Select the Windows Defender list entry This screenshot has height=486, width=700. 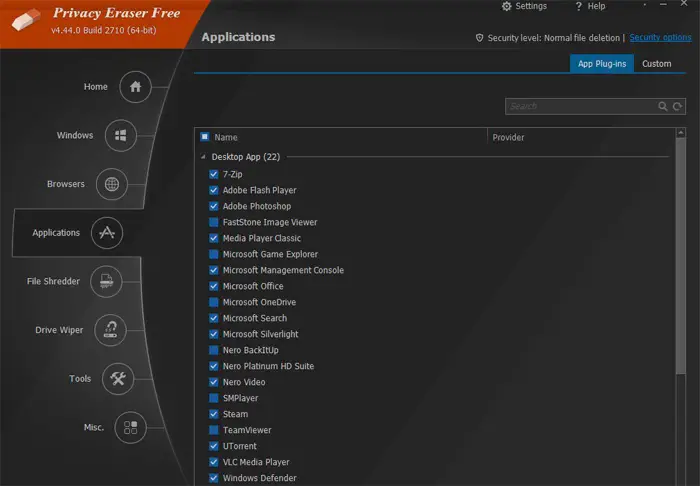(259, 478)
